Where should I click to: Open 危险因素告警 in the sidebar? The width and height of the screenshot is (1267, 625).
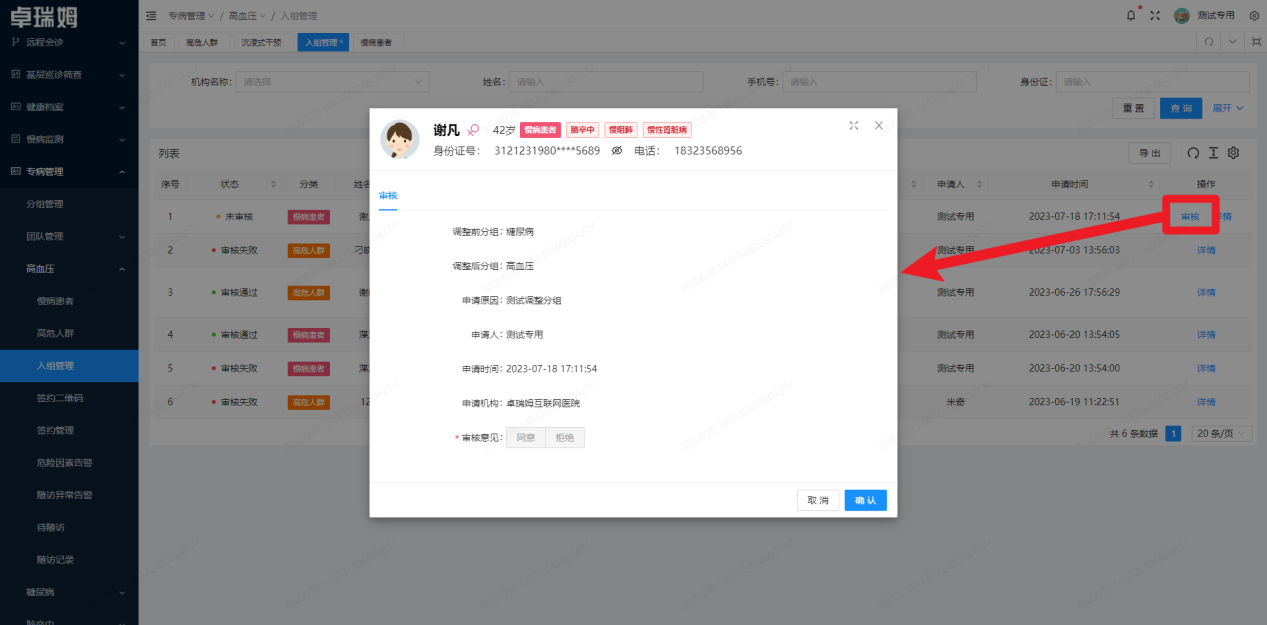pyautogui.click(x=64, y=463)
